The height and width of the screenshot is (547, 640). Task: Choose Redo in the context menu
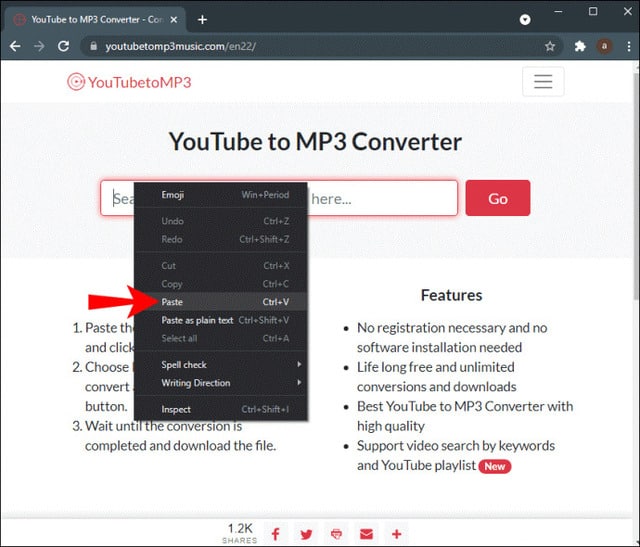coord(221,239)
